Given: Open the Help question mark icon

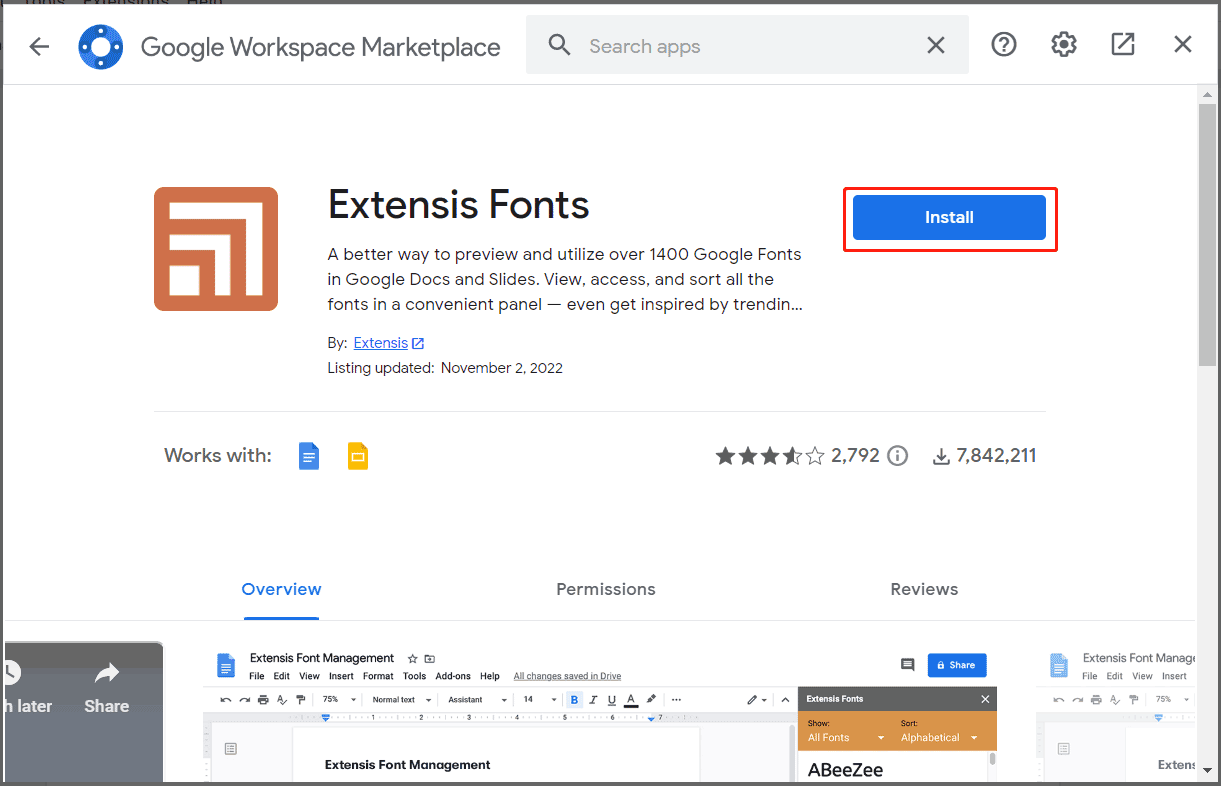Looking at the screenshot, I should point(1004,45).
